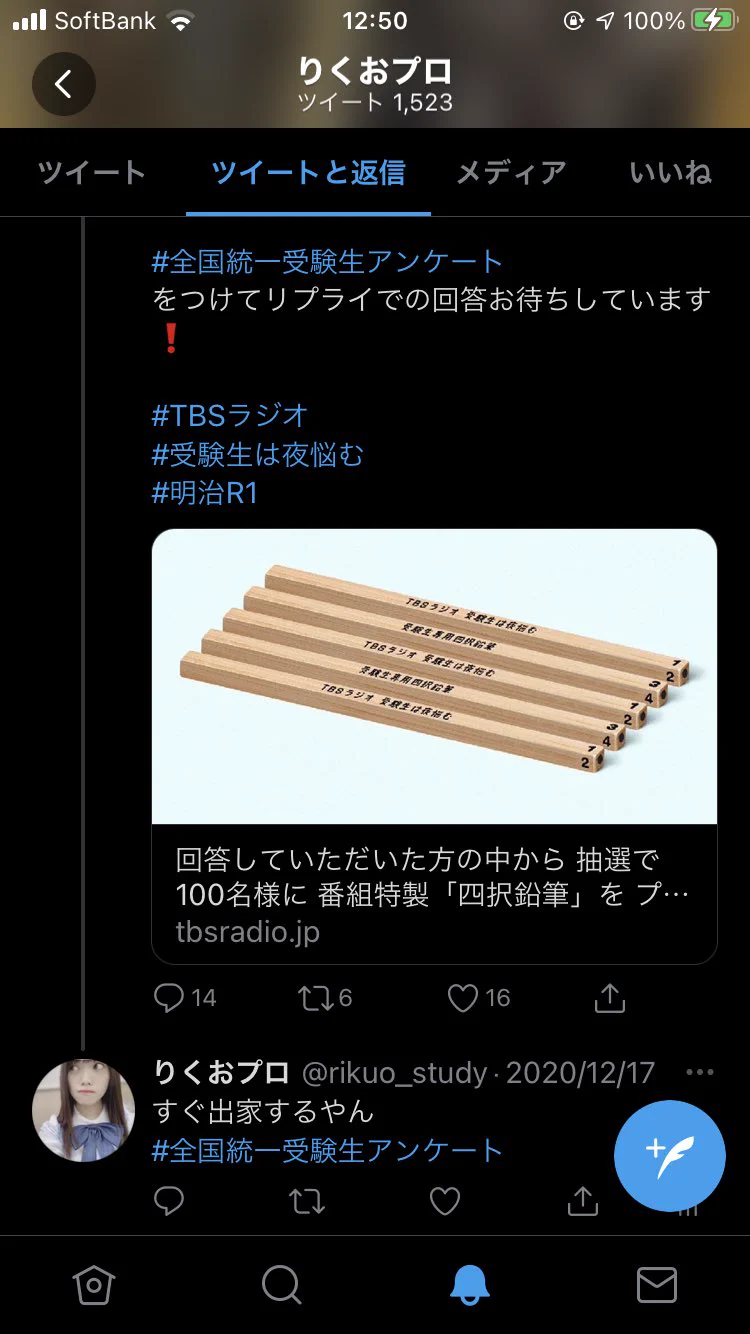Screen dimensions: 750x1334
Task: Open reply icon with 14 replies
Action: pyautogui.click(x=185, y=998)
